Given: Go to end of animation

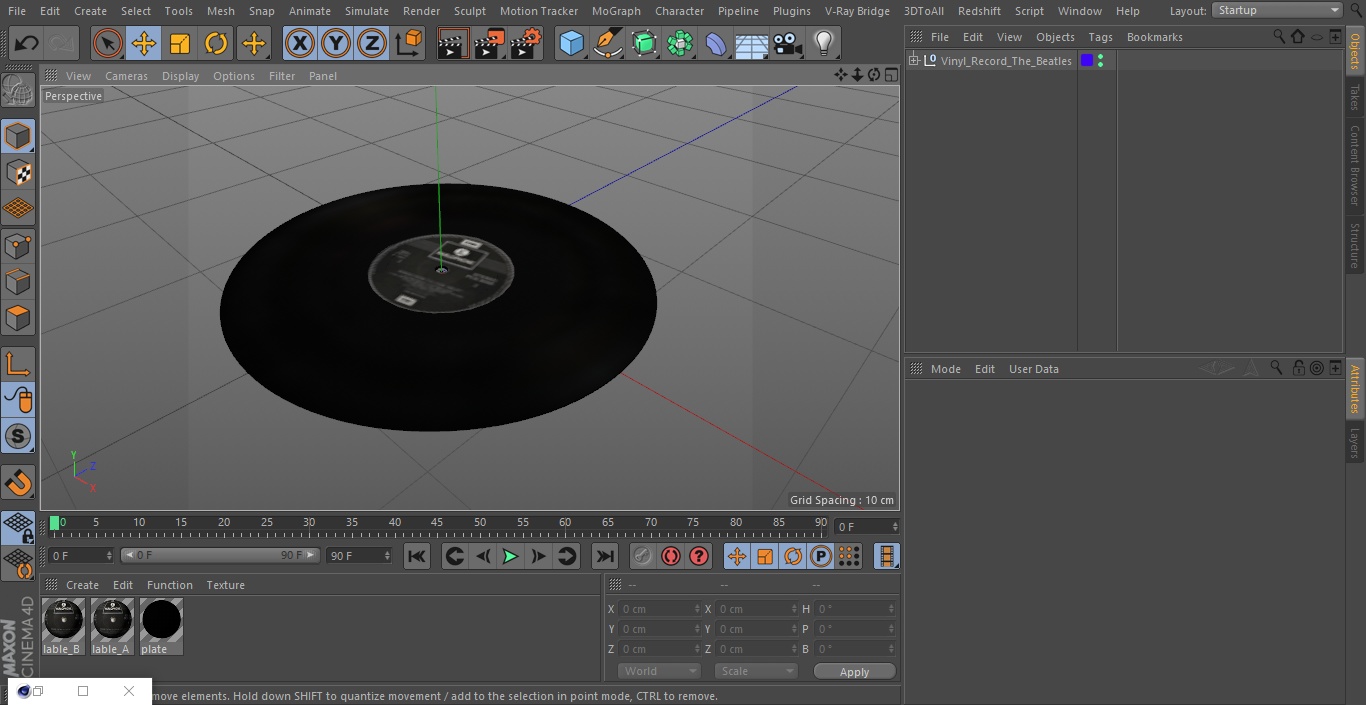Looking at the screenshot, I should click(604, 556).
